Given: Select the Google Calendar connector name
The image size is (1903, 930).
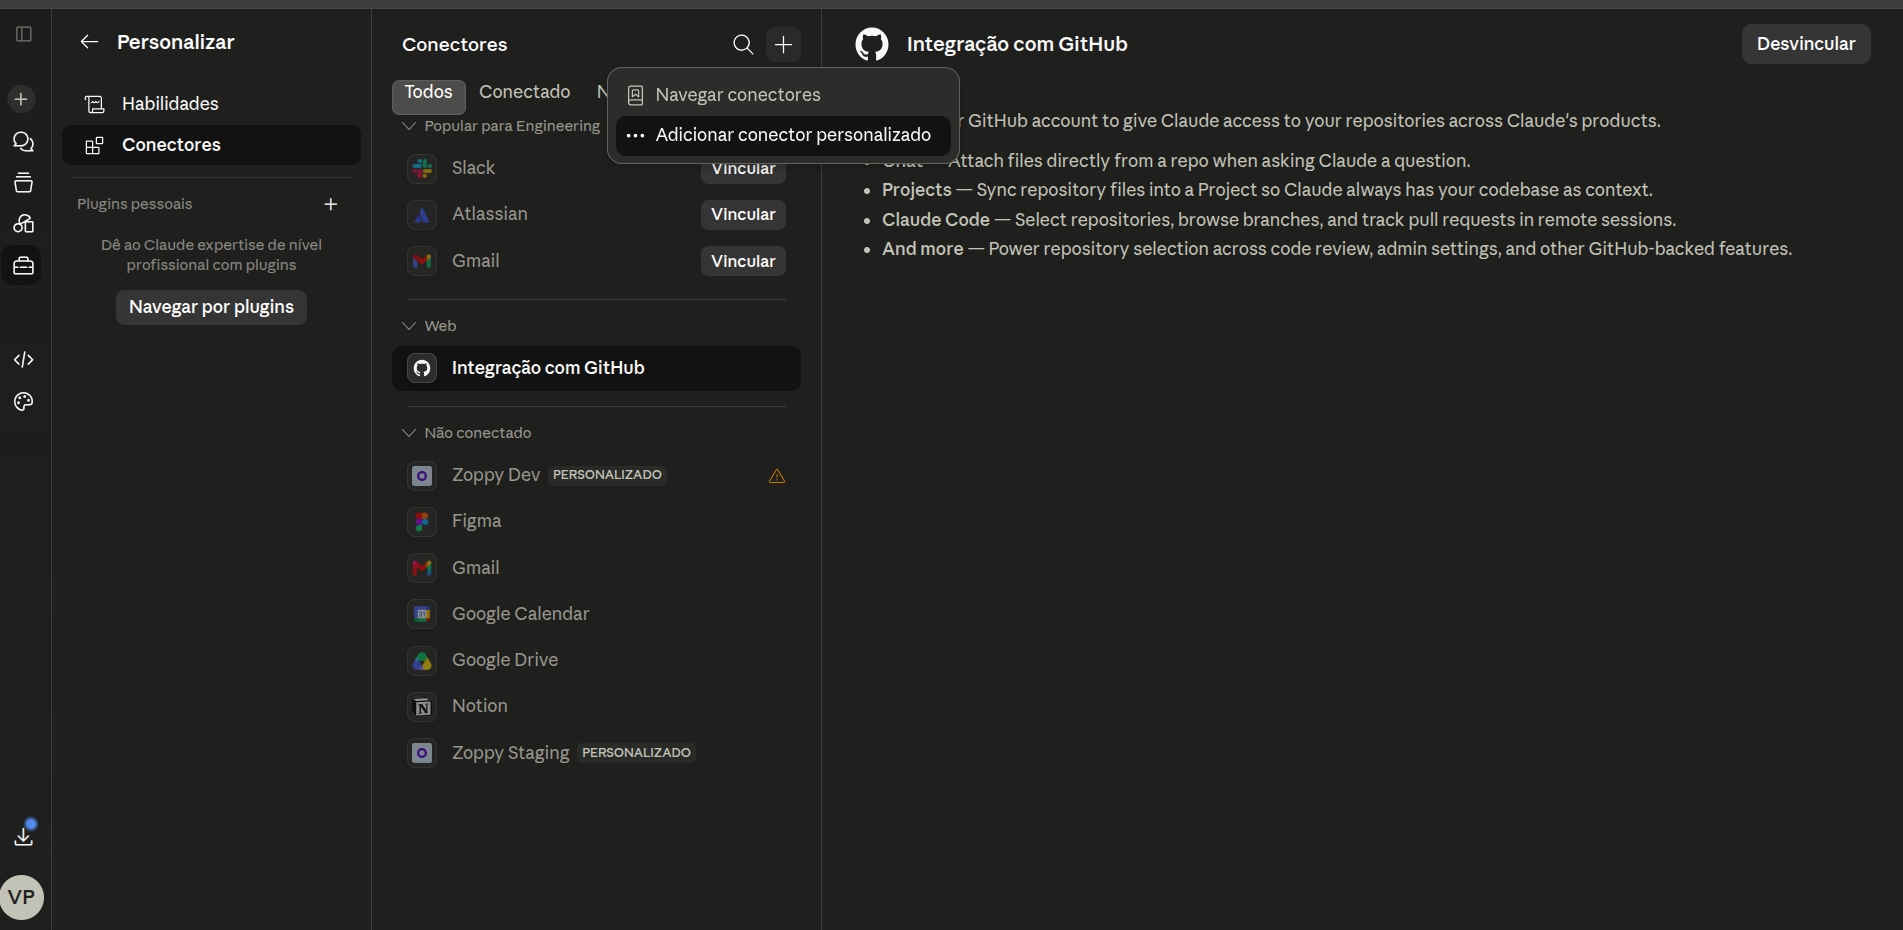Looking at the screenshot, I should click(520, 614).
